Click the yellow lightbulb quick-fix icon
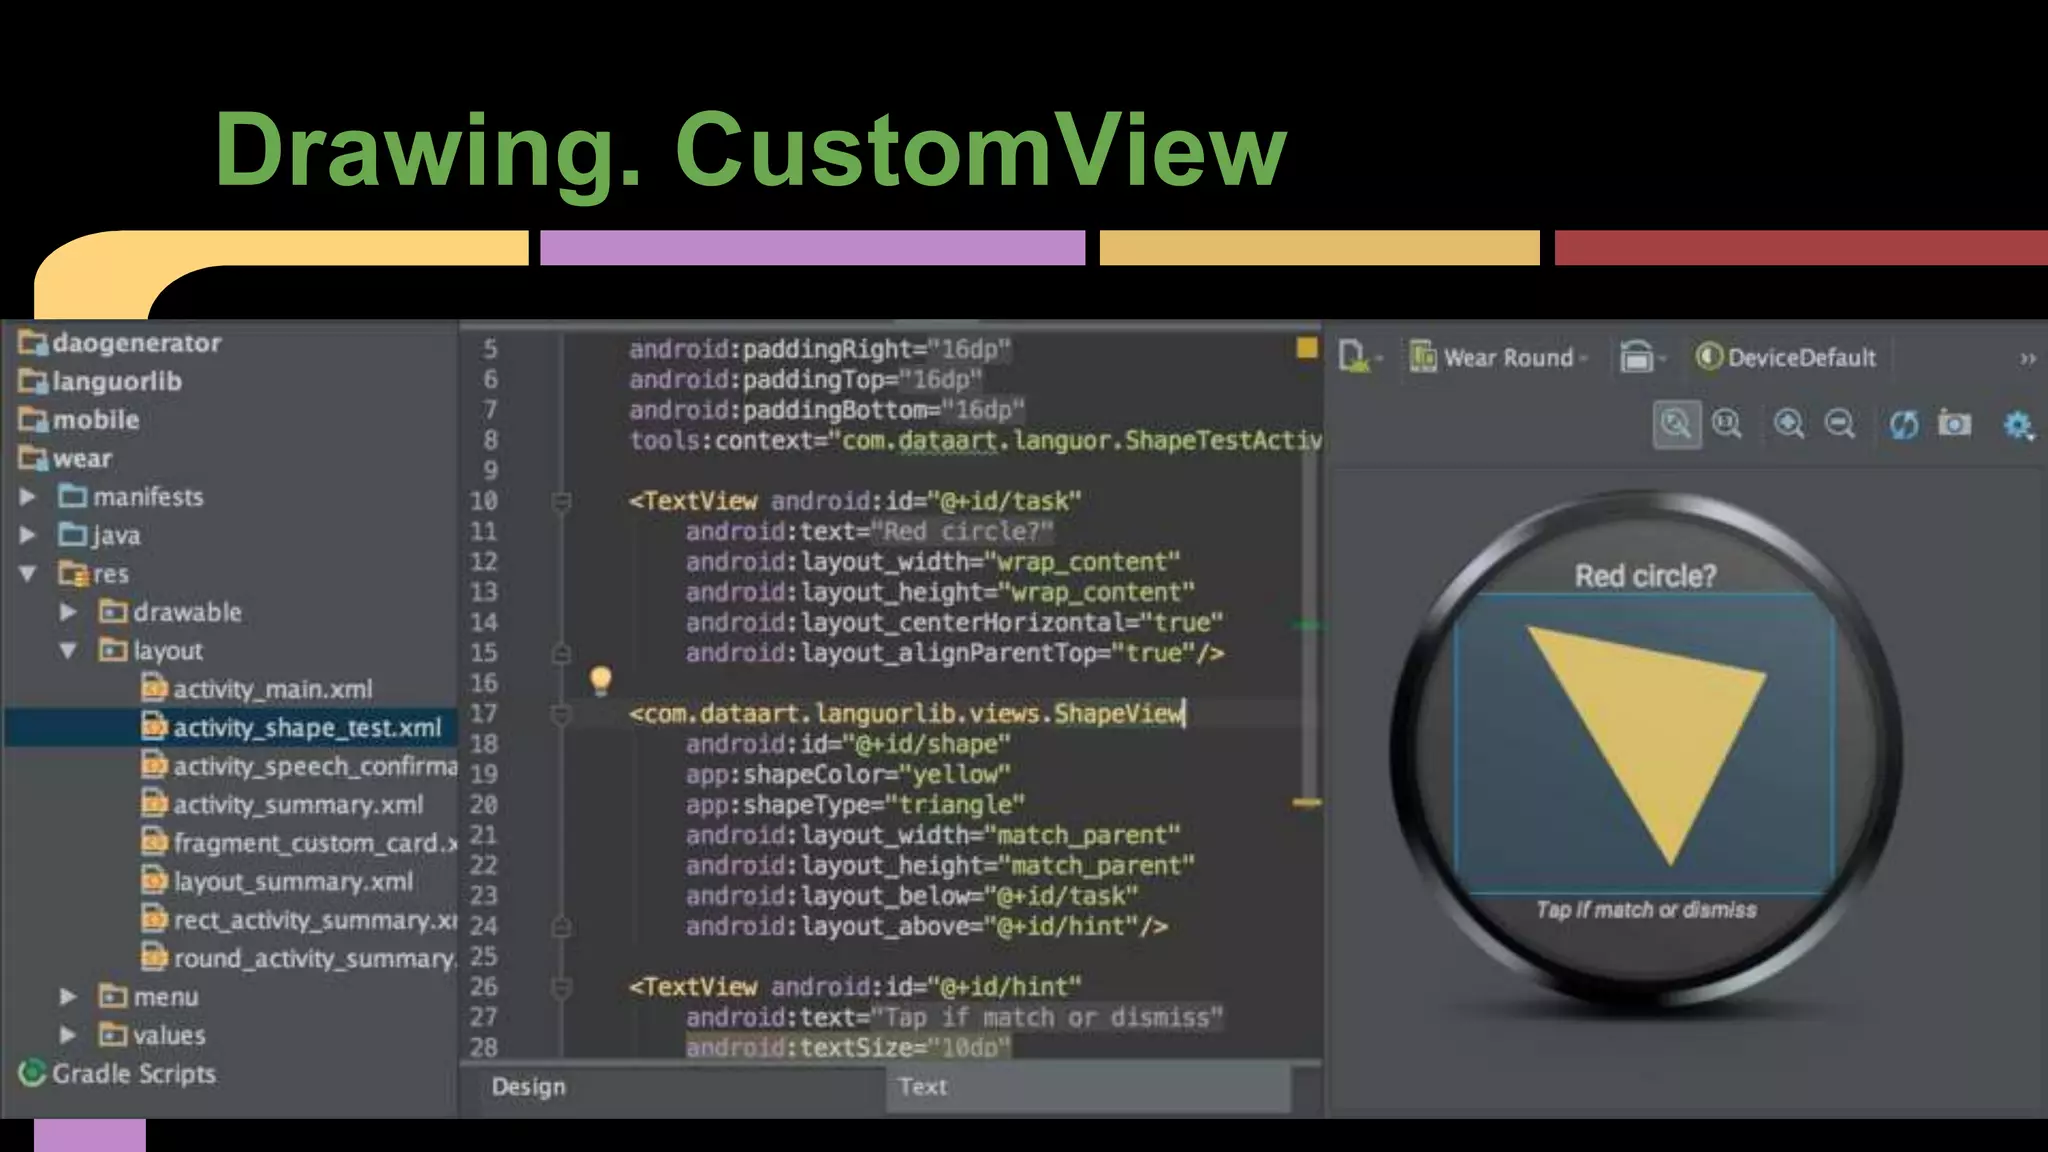Viewport: 2048px width, 1152px height. pyautogui.click(x=600, y=681)
